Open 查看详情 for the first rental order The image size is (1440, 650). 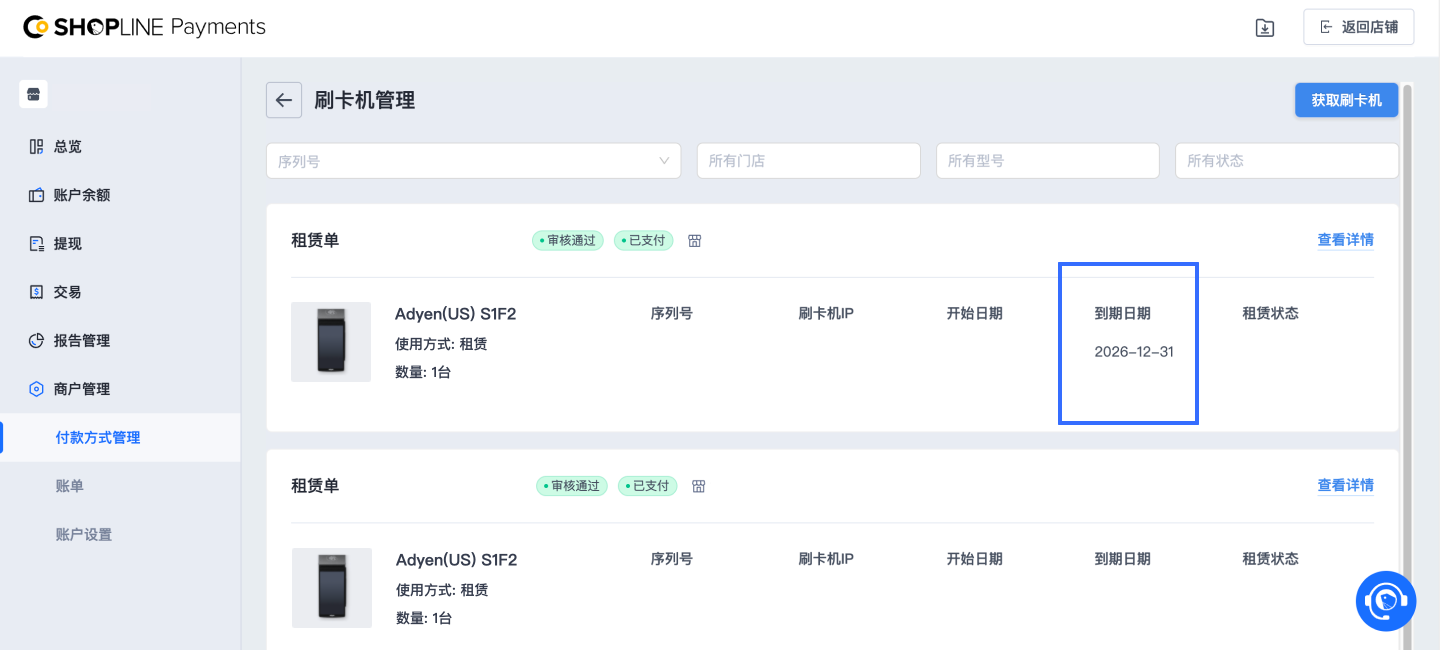[x=1345, y=240]
